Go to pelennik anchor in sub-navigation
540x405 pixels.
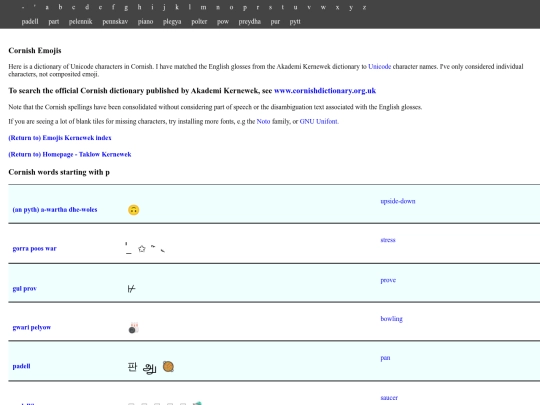[81, 21]
